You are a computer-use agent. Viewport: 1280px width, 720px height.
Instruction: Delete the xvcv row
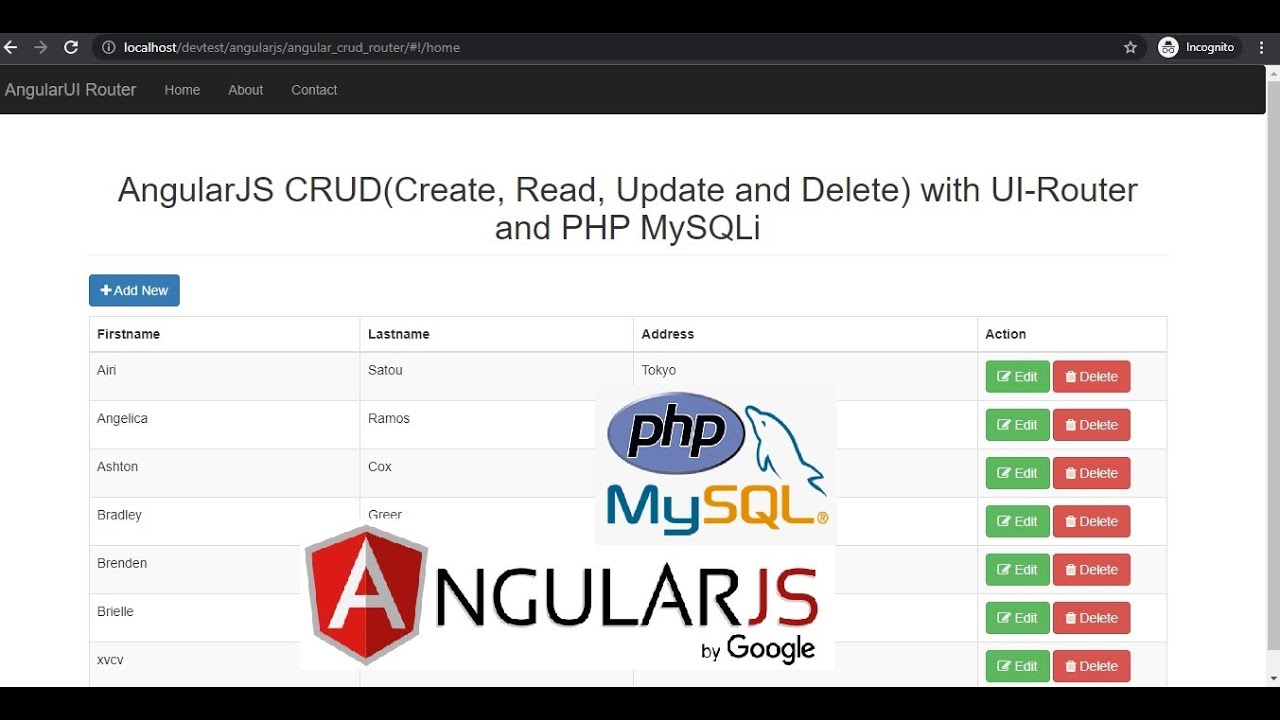(1091, 666)
